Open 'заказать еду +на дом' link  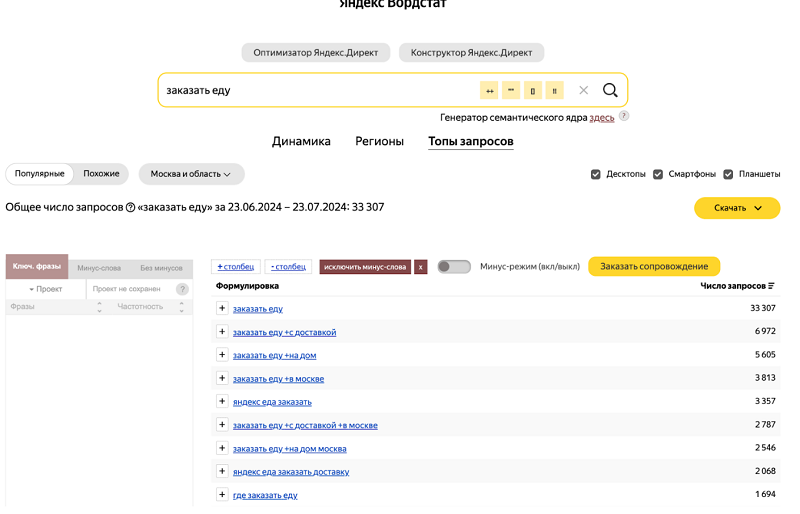274,355
